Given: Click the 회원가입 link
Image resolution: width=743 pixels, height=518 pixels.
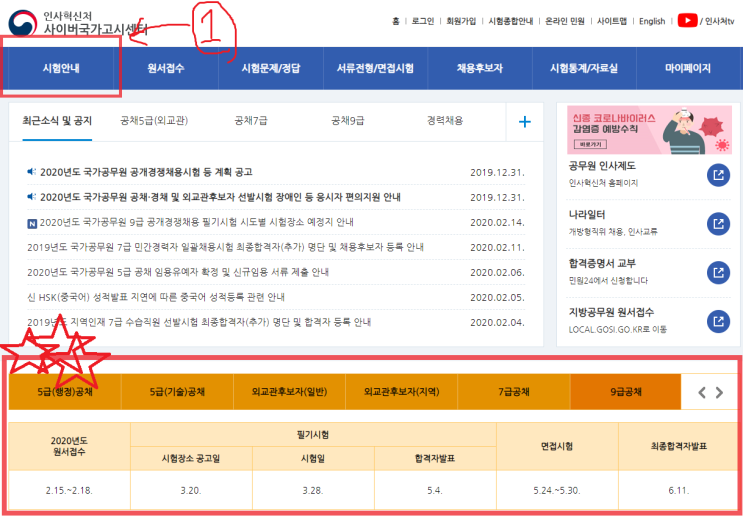Looking at the screenshot, I should [x=461, y=21].
